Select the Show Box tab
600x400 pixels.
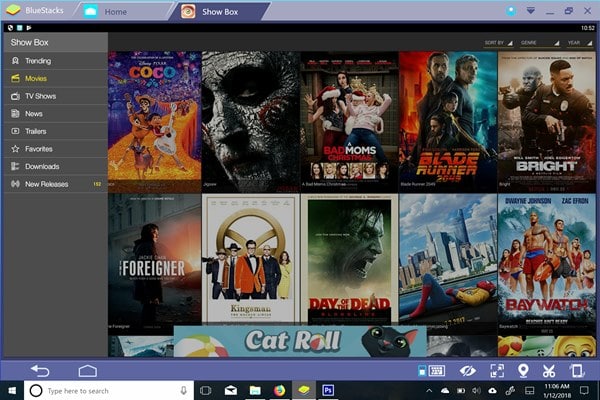click(x=220, y=12)
